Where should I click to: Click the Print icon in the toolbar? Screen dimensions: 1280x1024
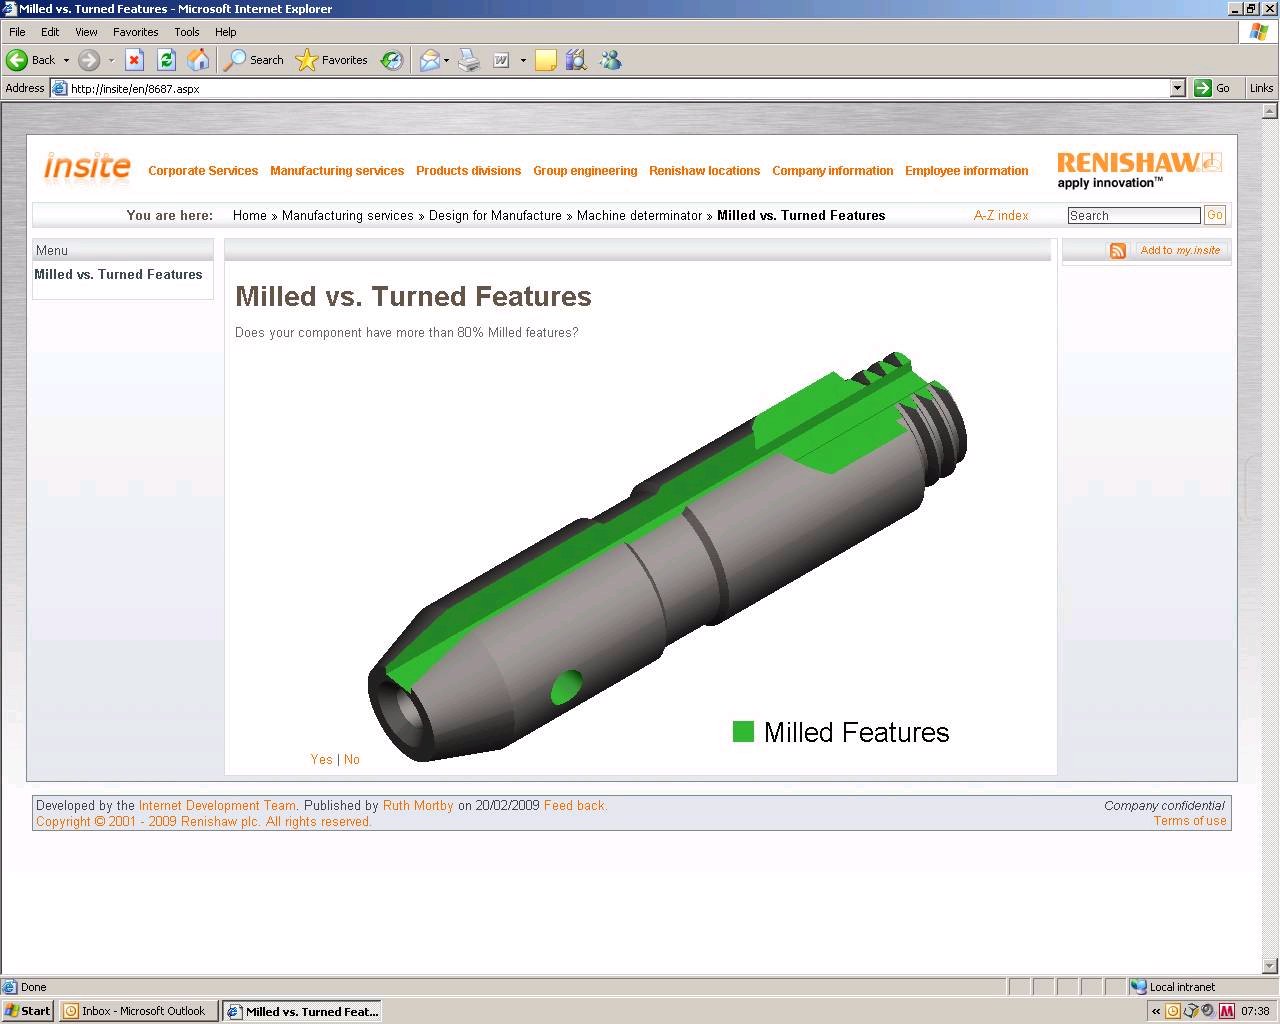[469, 60]
